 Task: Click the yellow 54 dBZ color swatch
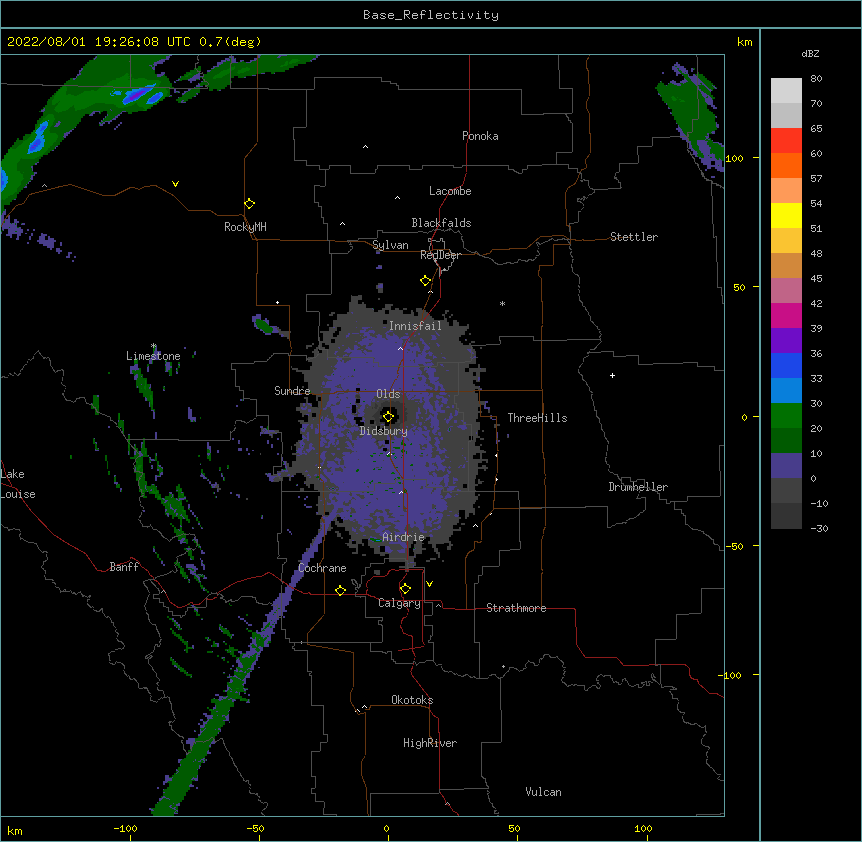[786, 215]
